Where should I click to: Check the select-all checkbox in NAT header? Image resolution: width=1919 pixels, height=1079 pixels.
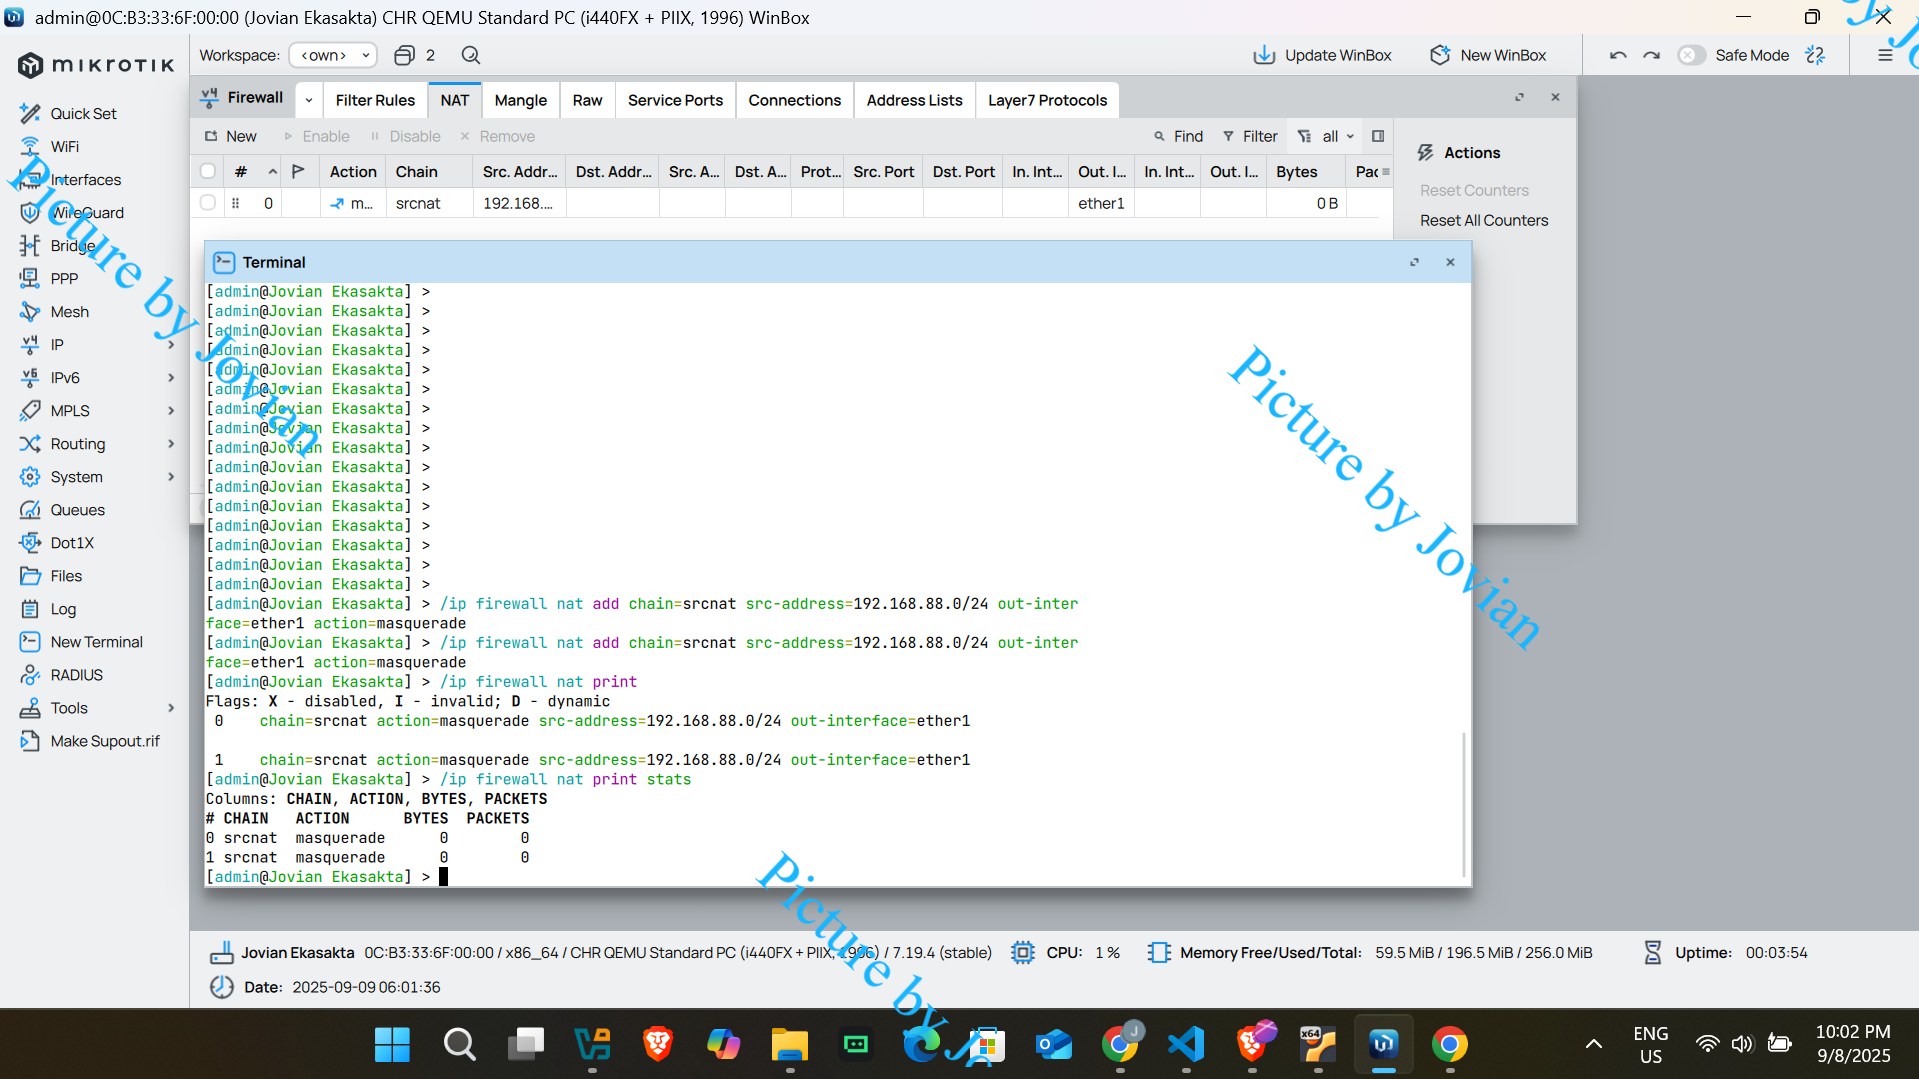coord(208,171)
